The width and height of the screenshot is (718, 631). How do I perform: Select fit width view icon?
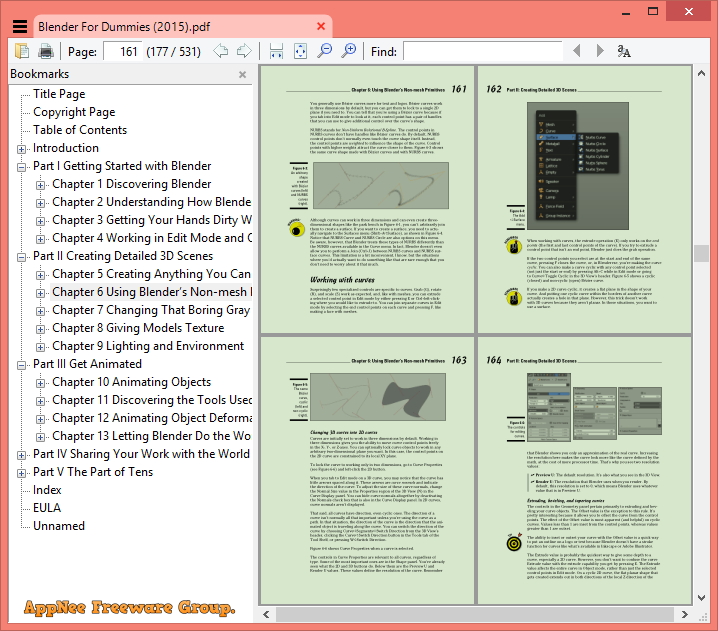pos(276,51)
